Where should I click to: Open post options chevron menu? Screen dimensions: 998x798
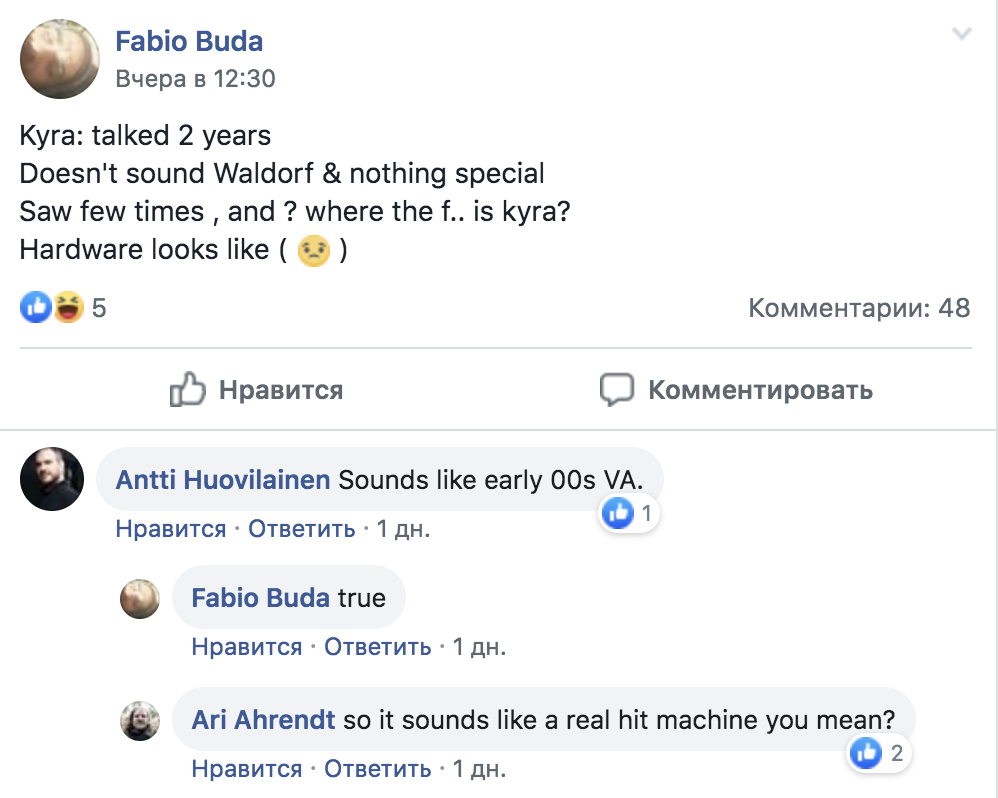pos(962,35)
